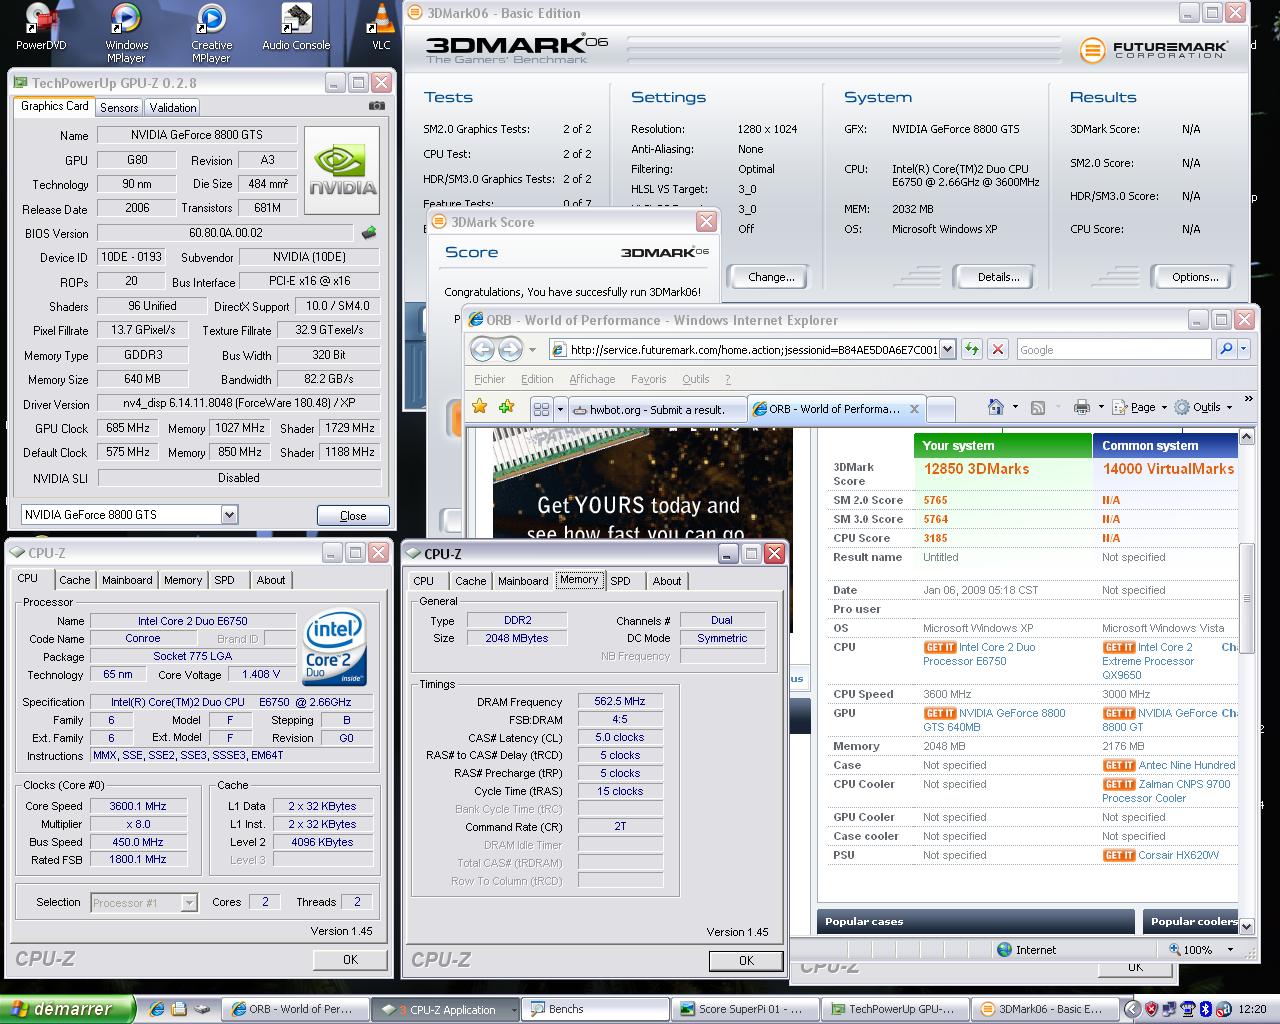The image size is (1280, 1024).
Task: Open Cache tab in right CPU-Z window
Action: pyautogui.click(x=470, y=581)
